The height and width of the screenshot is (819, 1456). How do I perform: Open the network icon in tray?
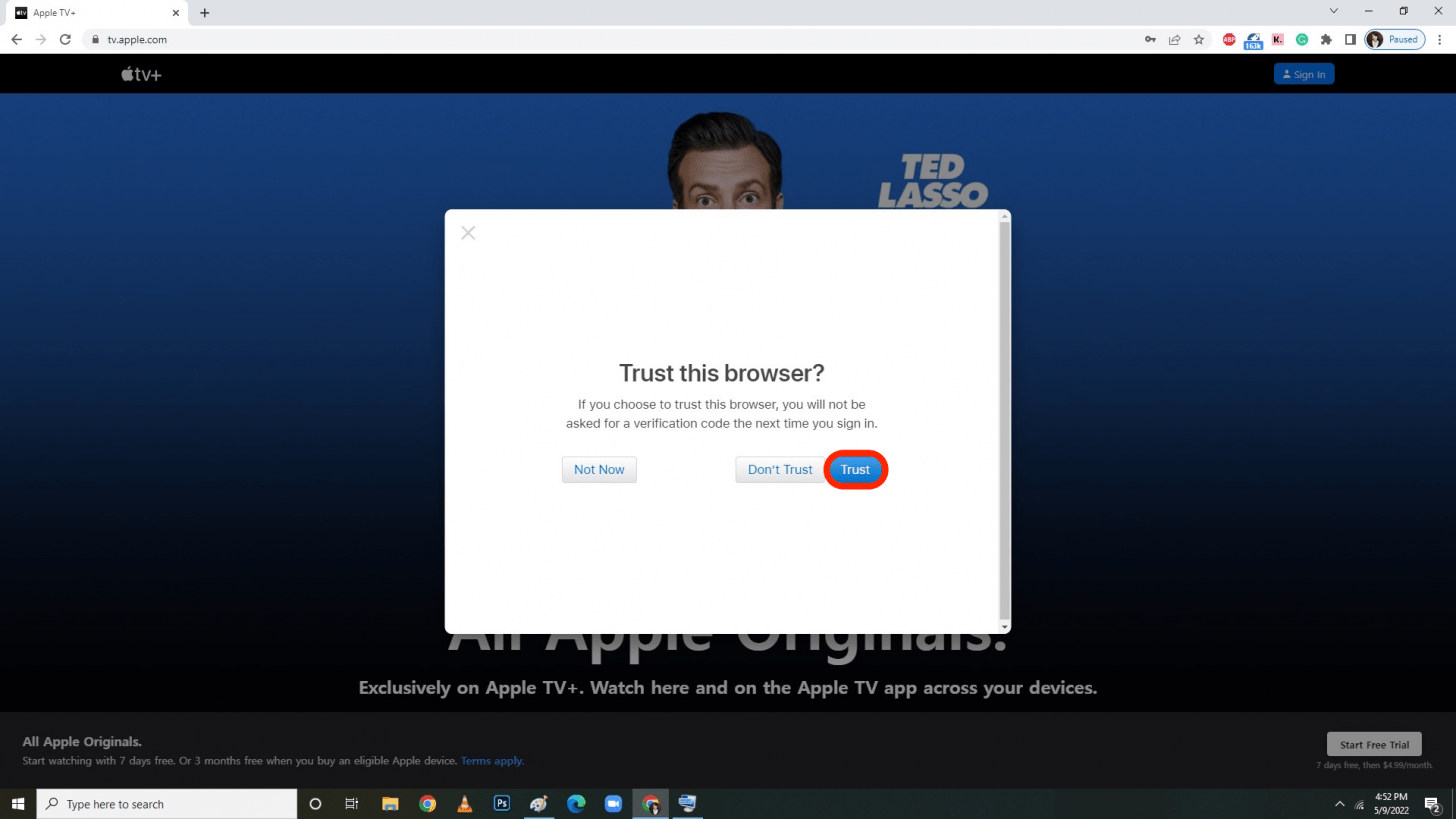[1359, 804]
